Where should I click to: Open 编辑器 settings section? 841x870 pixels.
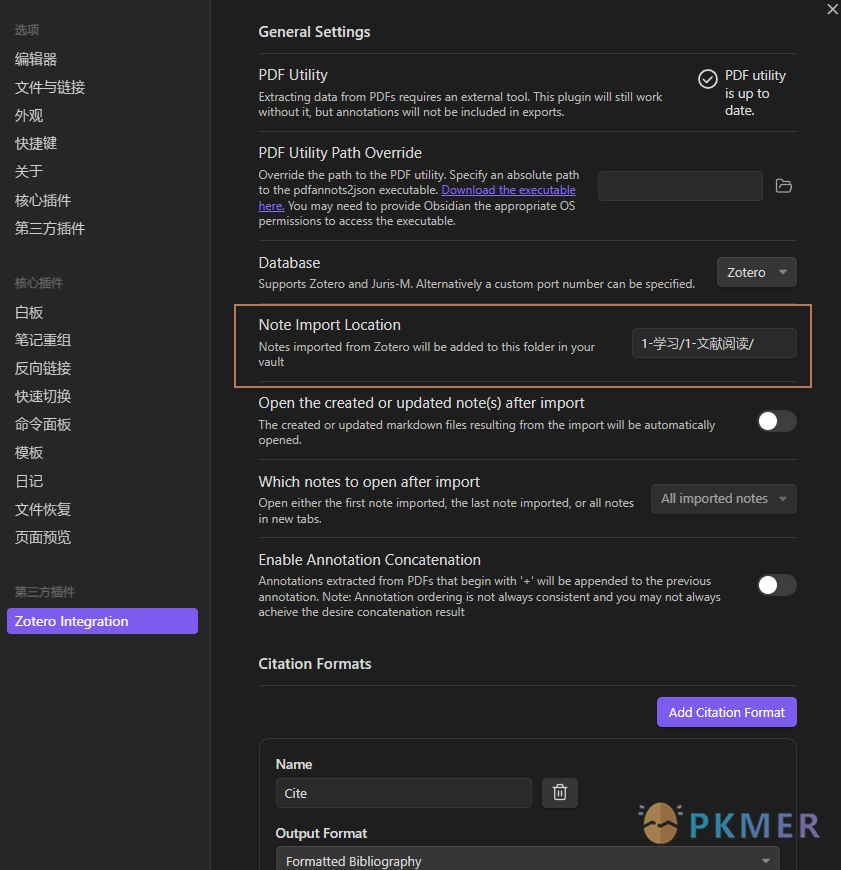pos(36,59)
